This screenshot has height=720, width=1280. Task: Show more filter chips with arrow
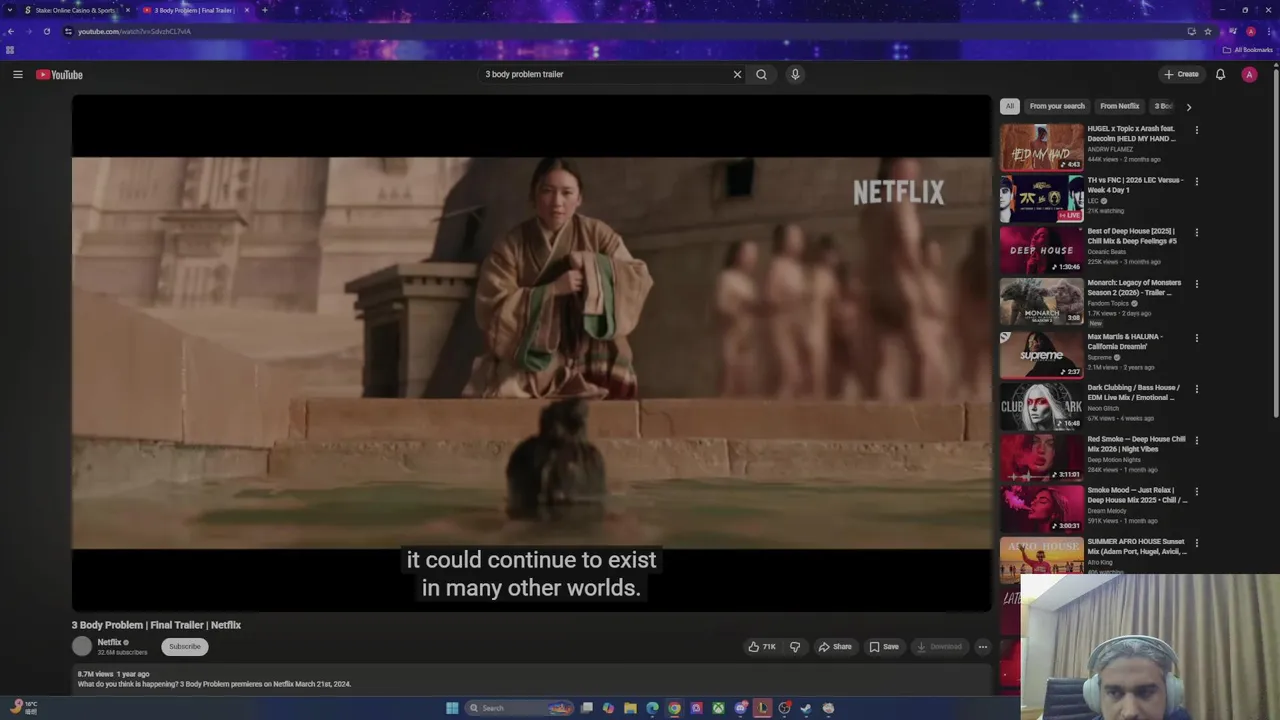point(1188,106)
